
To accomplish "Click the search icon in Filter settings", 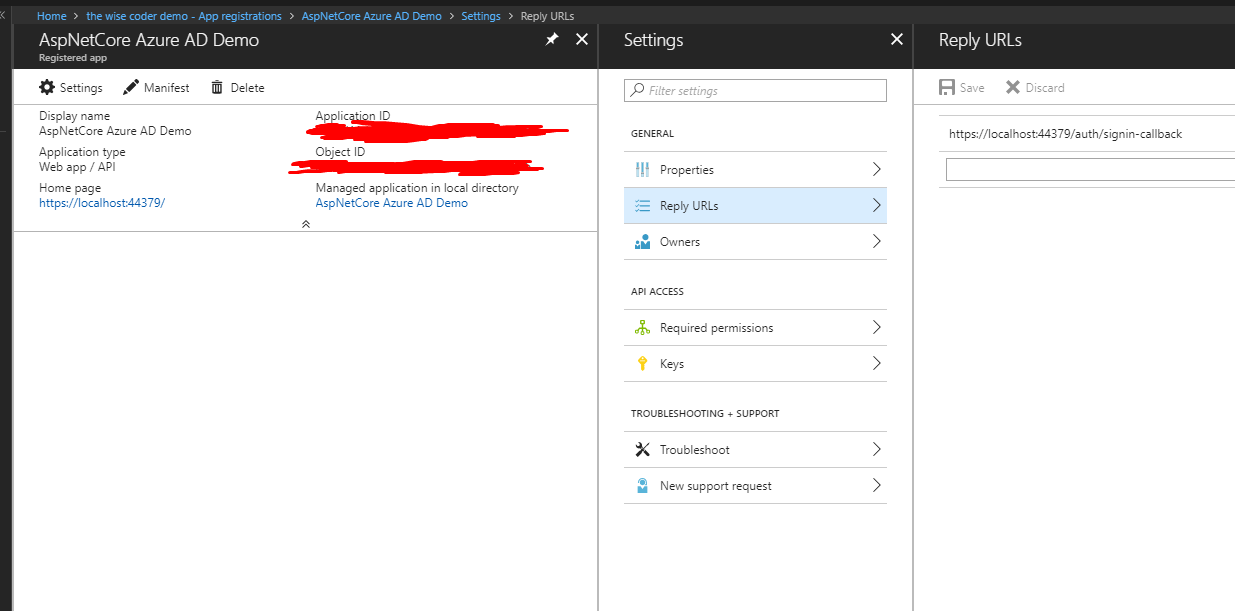I will [637, 91].
